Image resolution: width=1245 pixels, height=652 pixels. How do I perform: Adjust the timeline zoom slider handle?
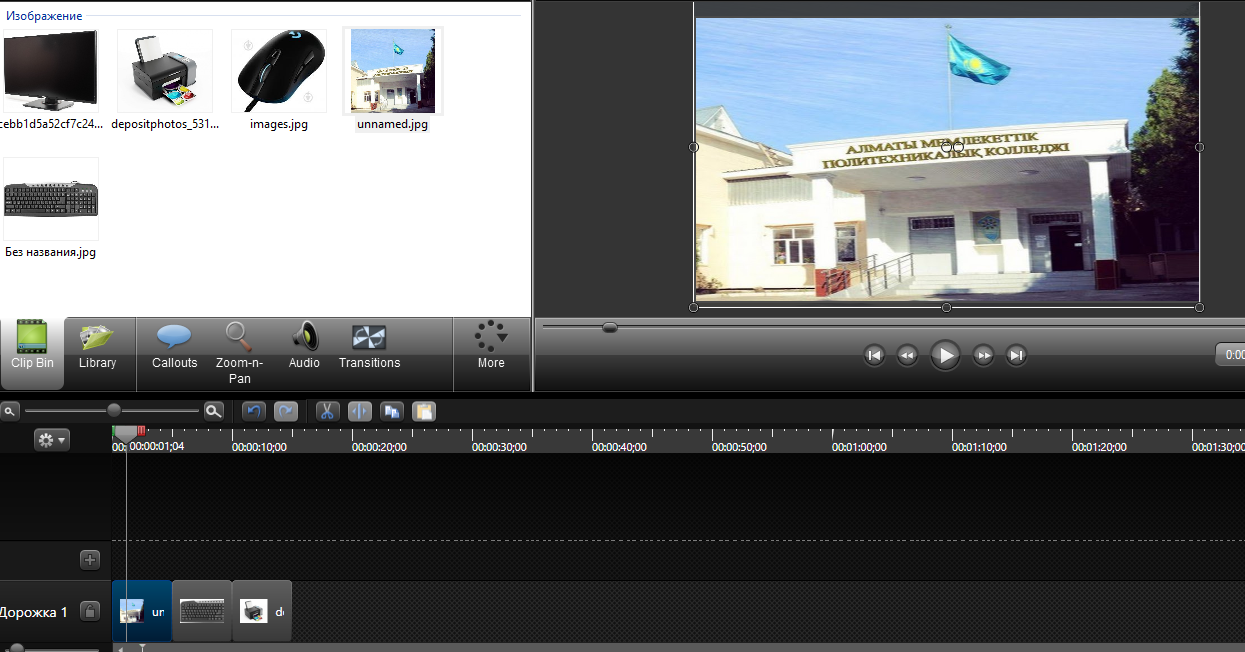(x=114, y=410)
